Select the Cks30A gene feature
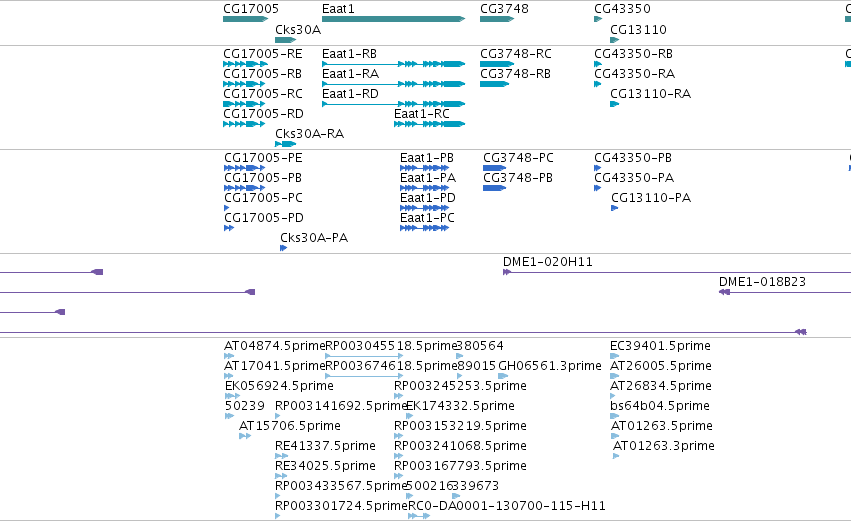Viewport: 851px width, 521px height. click(285, 40)
